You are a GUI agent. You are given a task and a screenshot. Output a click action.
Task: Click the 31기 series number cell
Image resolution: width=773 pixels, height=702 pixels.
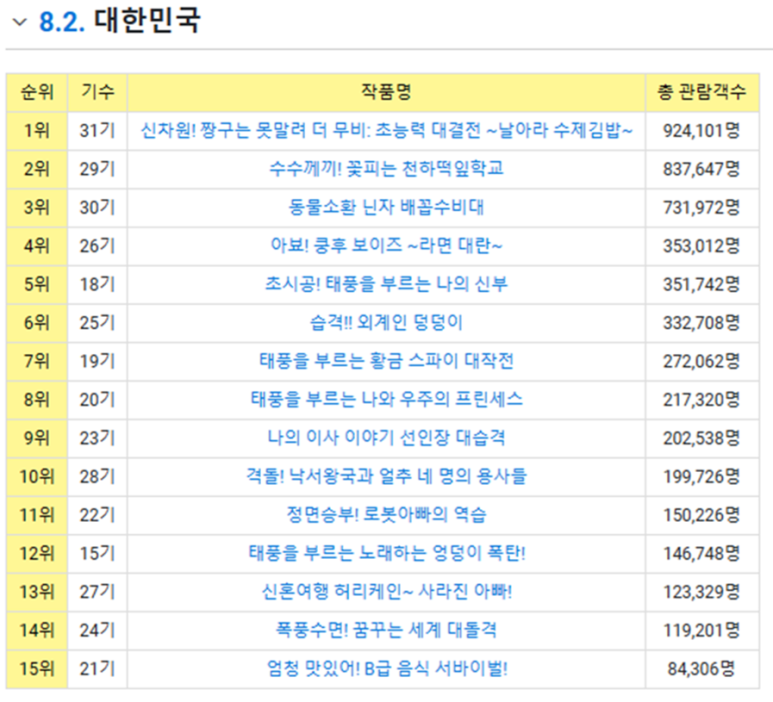click(x=97, y=131)
